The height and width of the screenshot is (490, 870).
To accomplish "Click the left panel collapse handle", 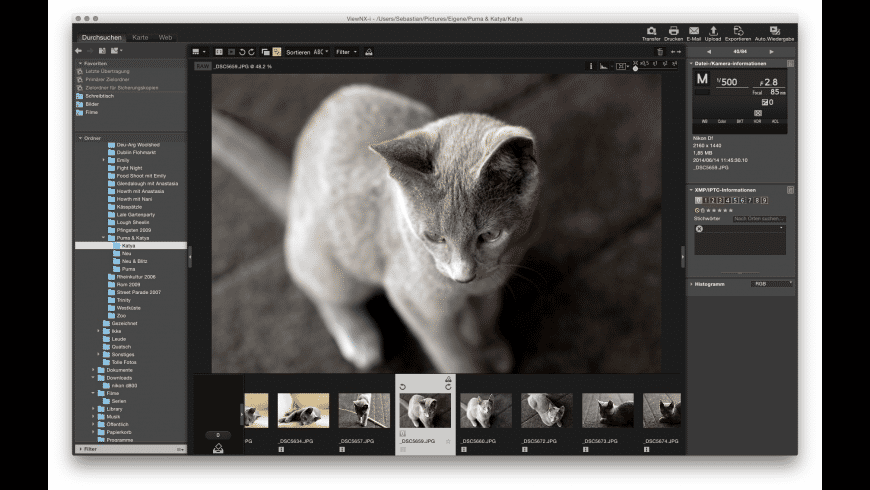I will point(190,257).
